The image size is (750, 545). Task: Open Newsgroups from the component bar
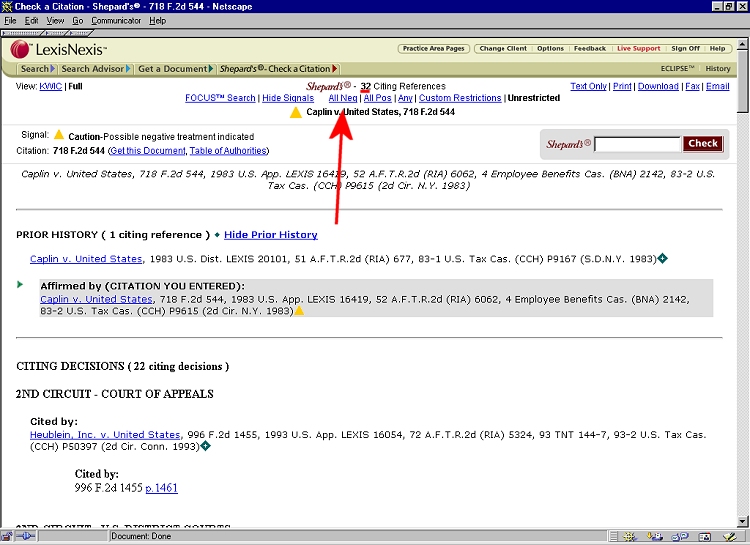(x=680, y=537)
